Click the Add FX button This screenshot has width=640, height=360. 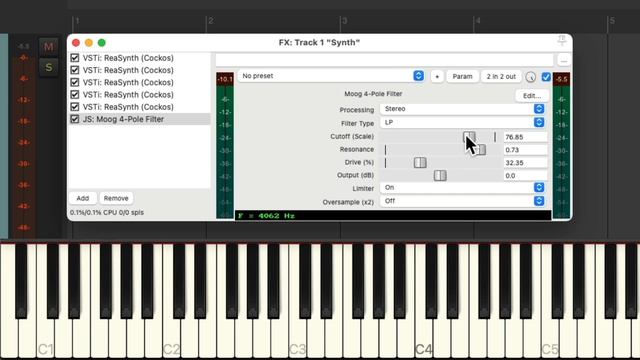[83, 198]
